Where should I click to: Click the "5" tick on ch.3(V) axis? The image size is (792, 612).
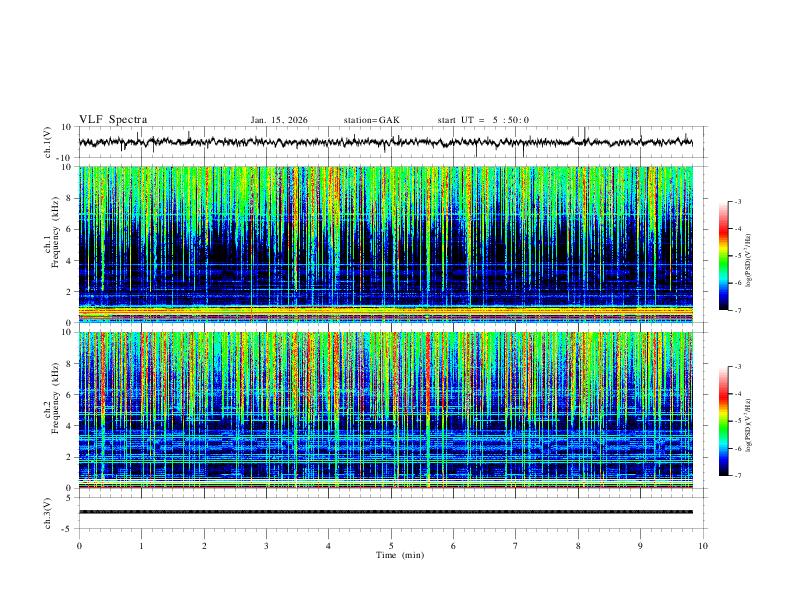[70, 498]
